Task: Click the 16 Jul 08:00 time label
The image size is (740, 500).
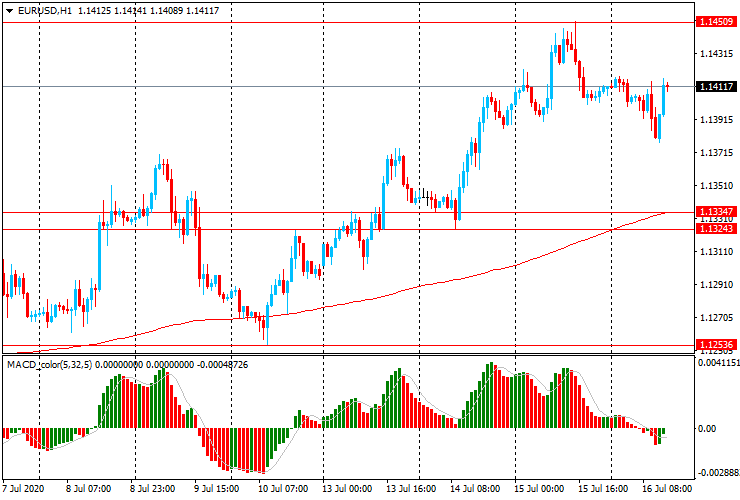Action: pos(667,488)
